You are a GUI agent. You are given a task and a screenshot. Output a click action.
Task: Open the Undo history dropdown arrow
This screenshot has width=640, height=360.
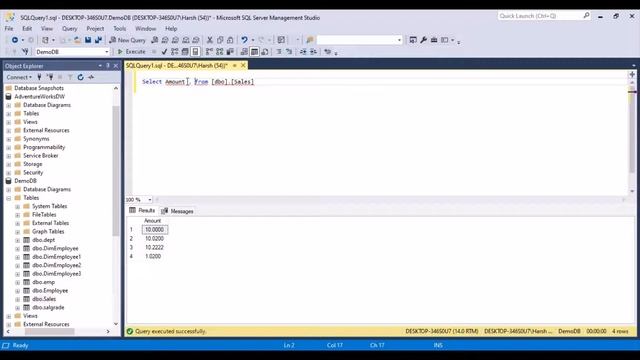253,40
